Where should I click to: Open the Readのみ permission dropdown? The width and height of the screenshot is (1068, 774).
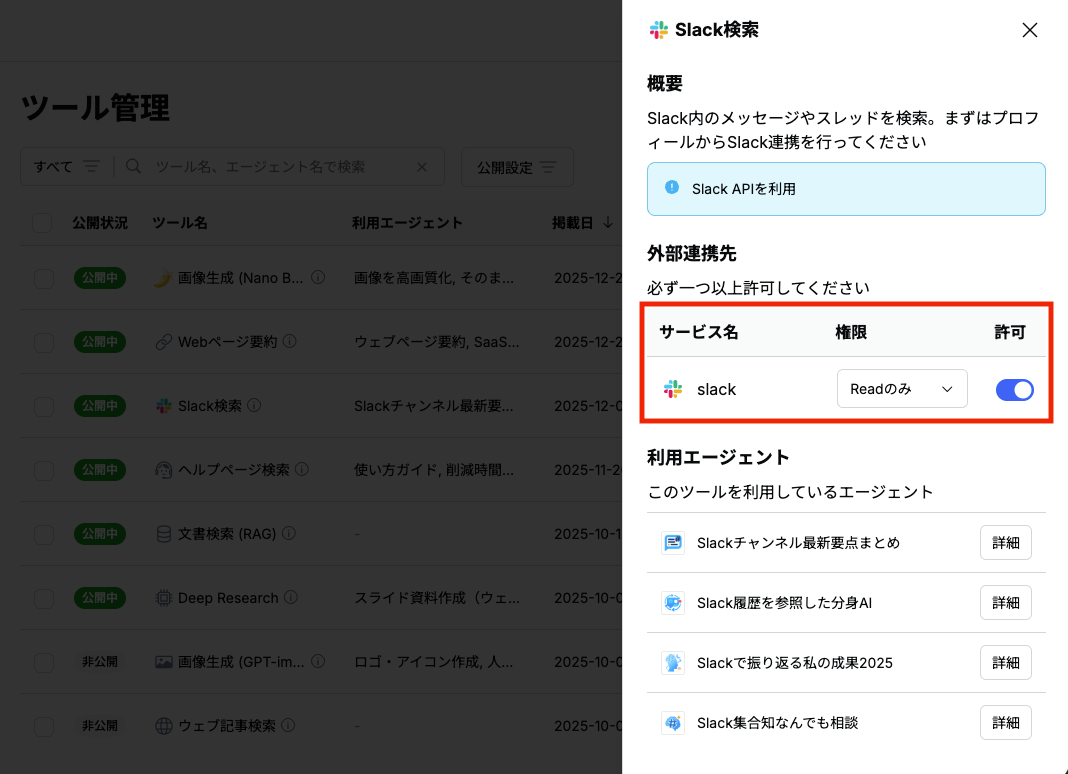[x=902, y=389]
